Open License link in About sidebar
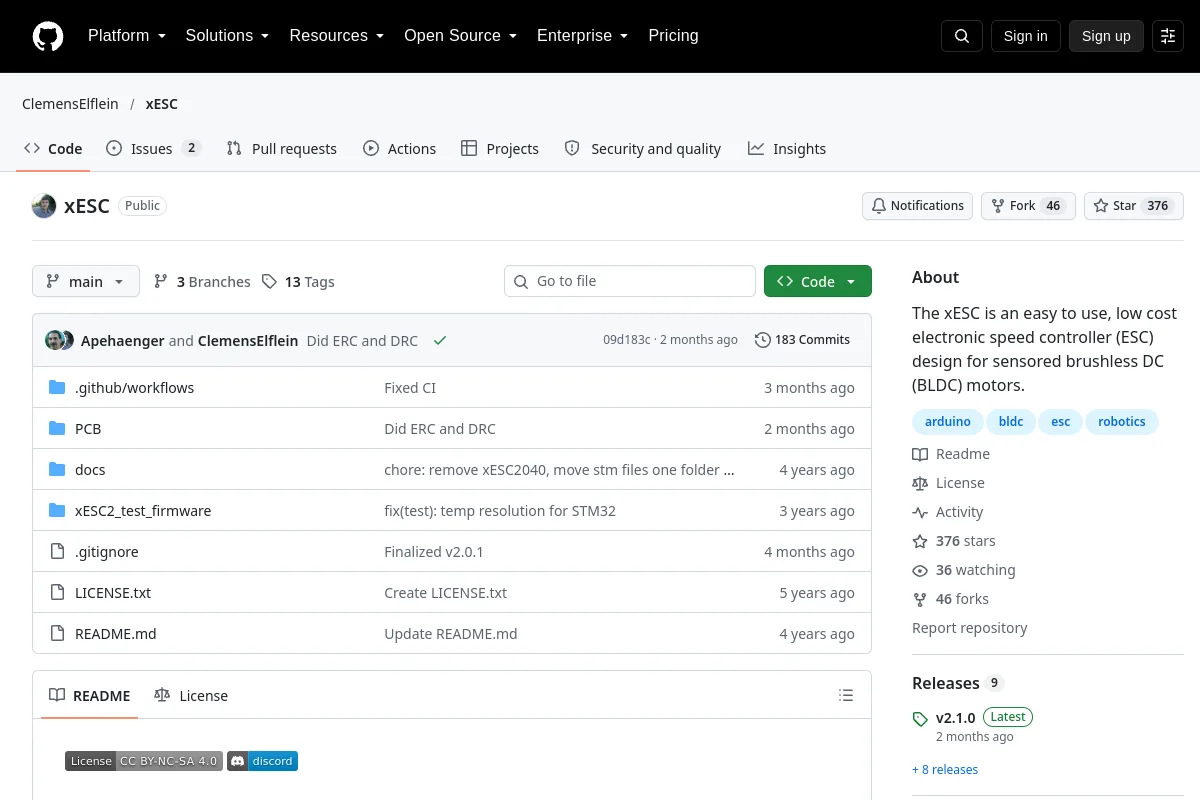 [x=949, y=483]
